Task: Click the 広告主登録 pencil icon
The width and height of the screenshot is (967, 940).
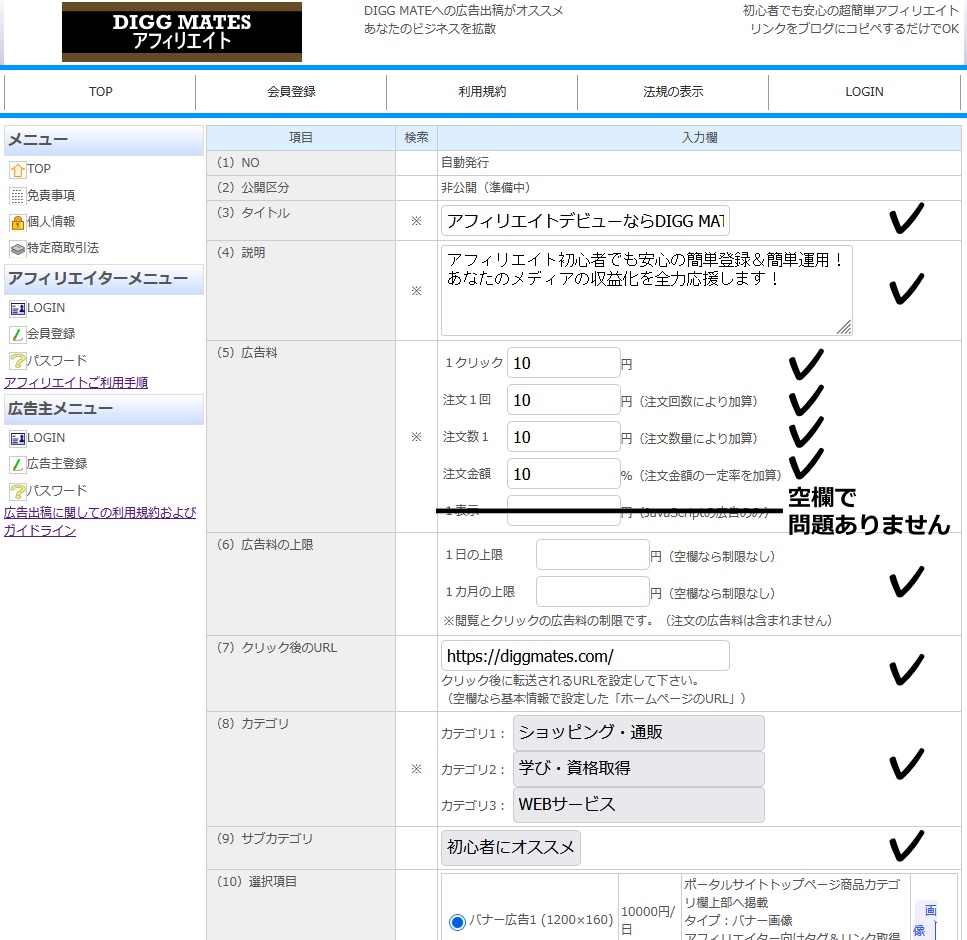Action: (x=18, y=464)
